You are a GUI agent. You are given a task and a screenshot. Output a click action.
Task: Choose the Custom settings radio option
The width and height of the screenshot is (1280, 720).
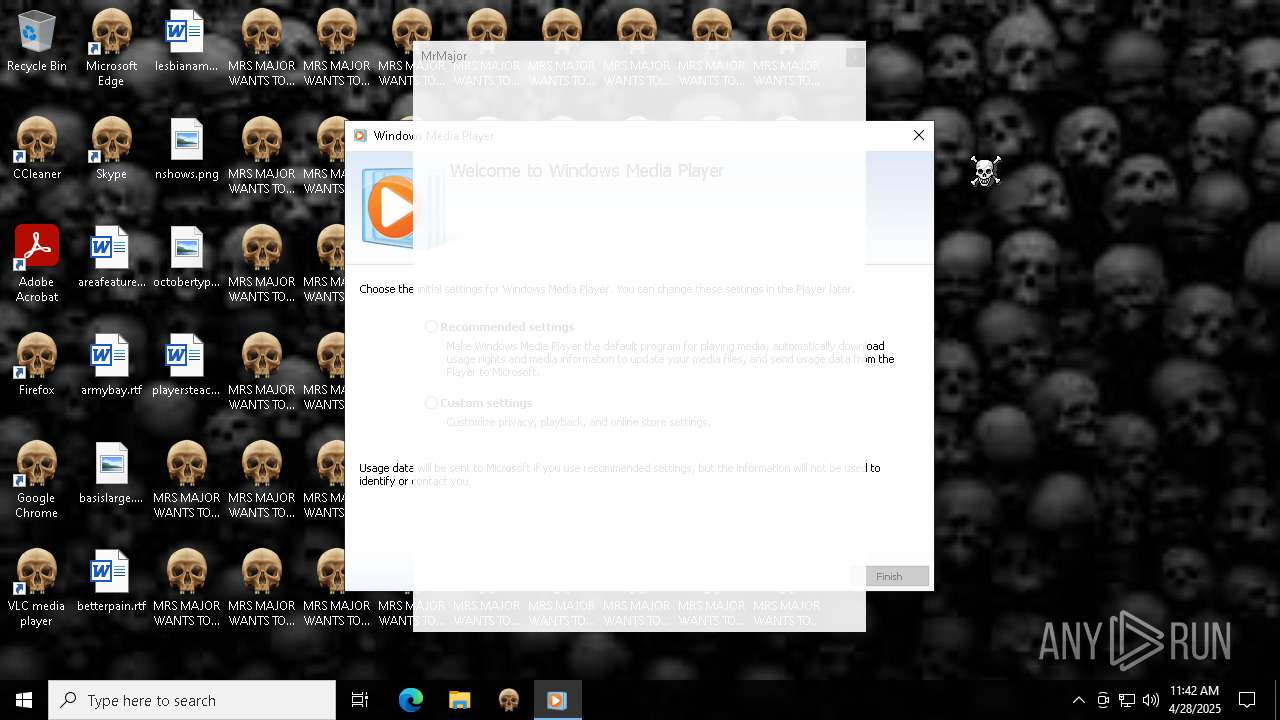coord(432,403)
